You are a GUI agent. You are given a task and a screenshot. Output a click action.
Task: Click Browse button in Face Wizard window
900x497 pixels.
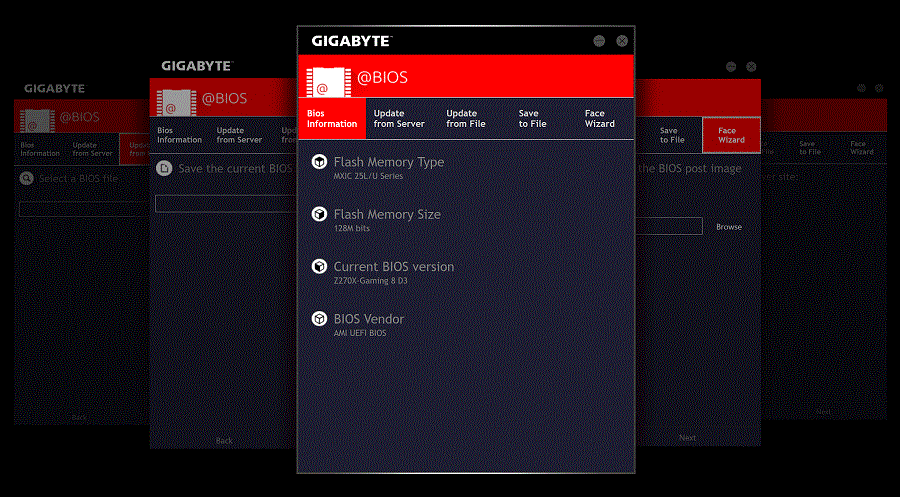point(729,227)
